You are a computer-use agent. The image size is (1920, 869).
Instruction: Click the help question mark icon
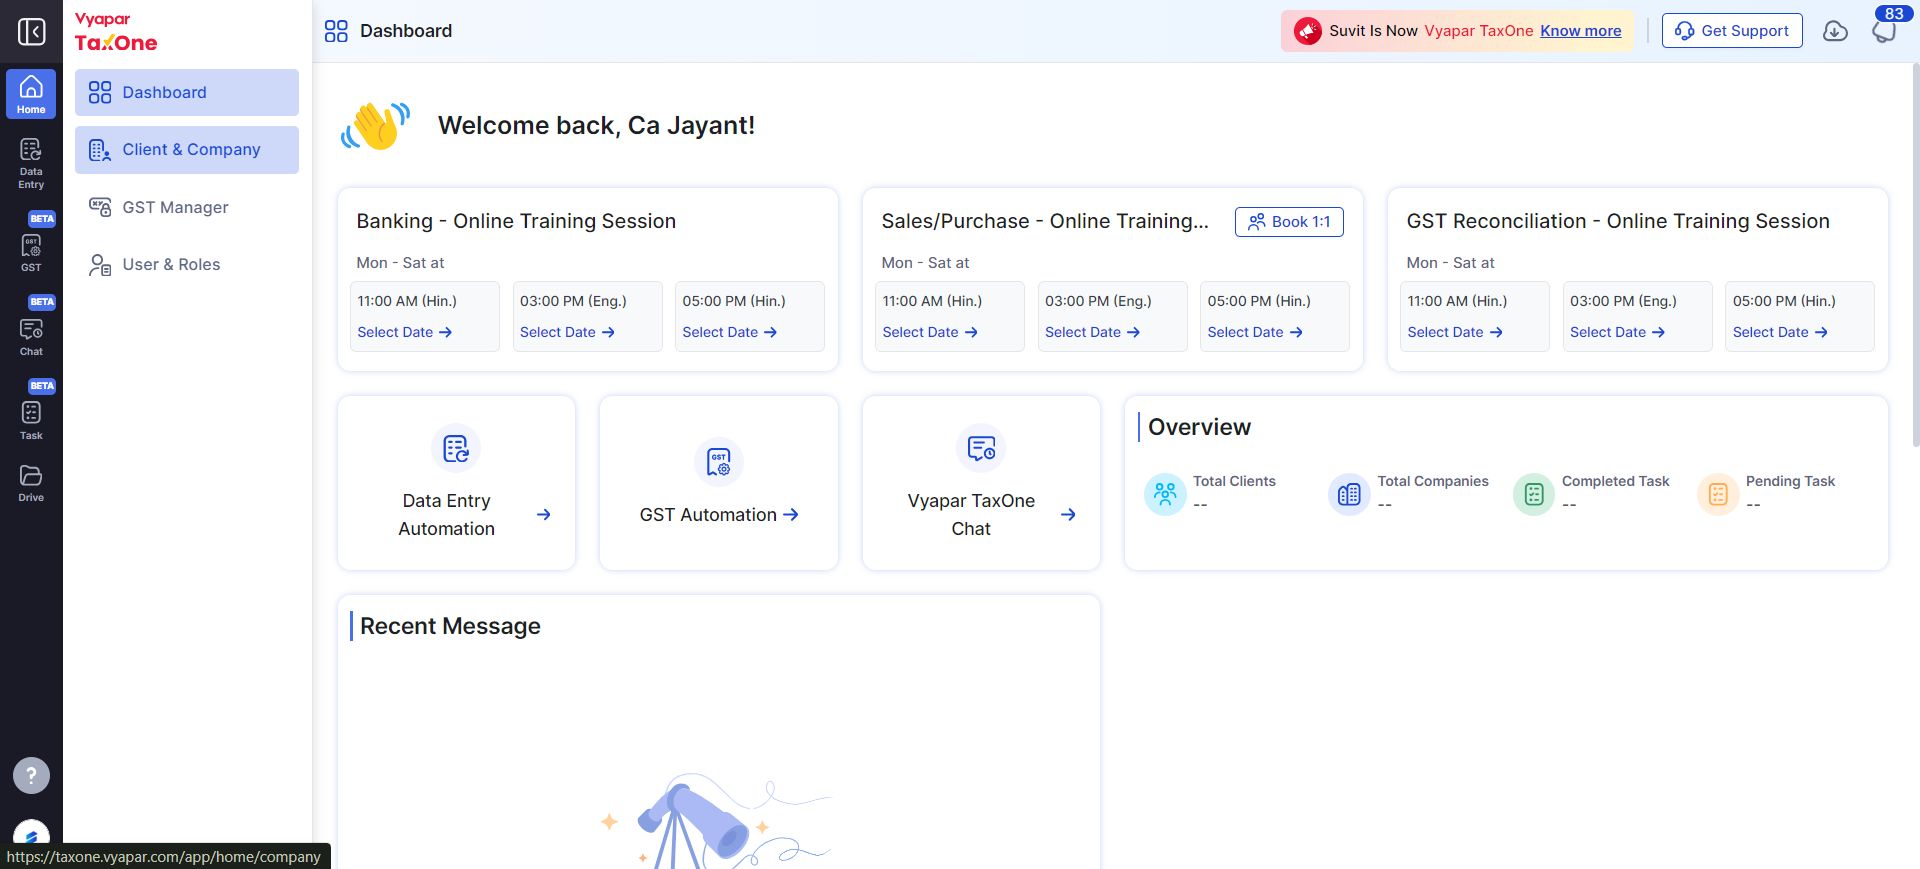31,775
